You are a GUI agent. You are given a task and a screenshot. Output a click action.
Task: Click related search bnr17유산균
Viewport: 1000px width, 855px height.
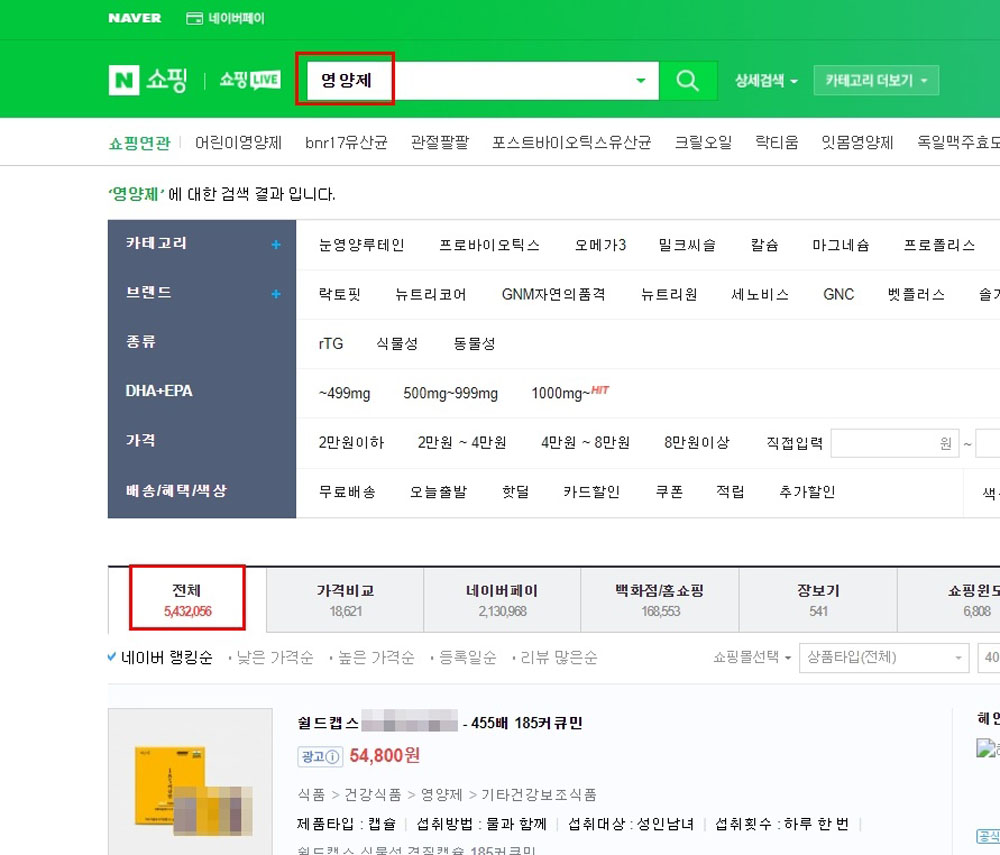click(346, 142)
